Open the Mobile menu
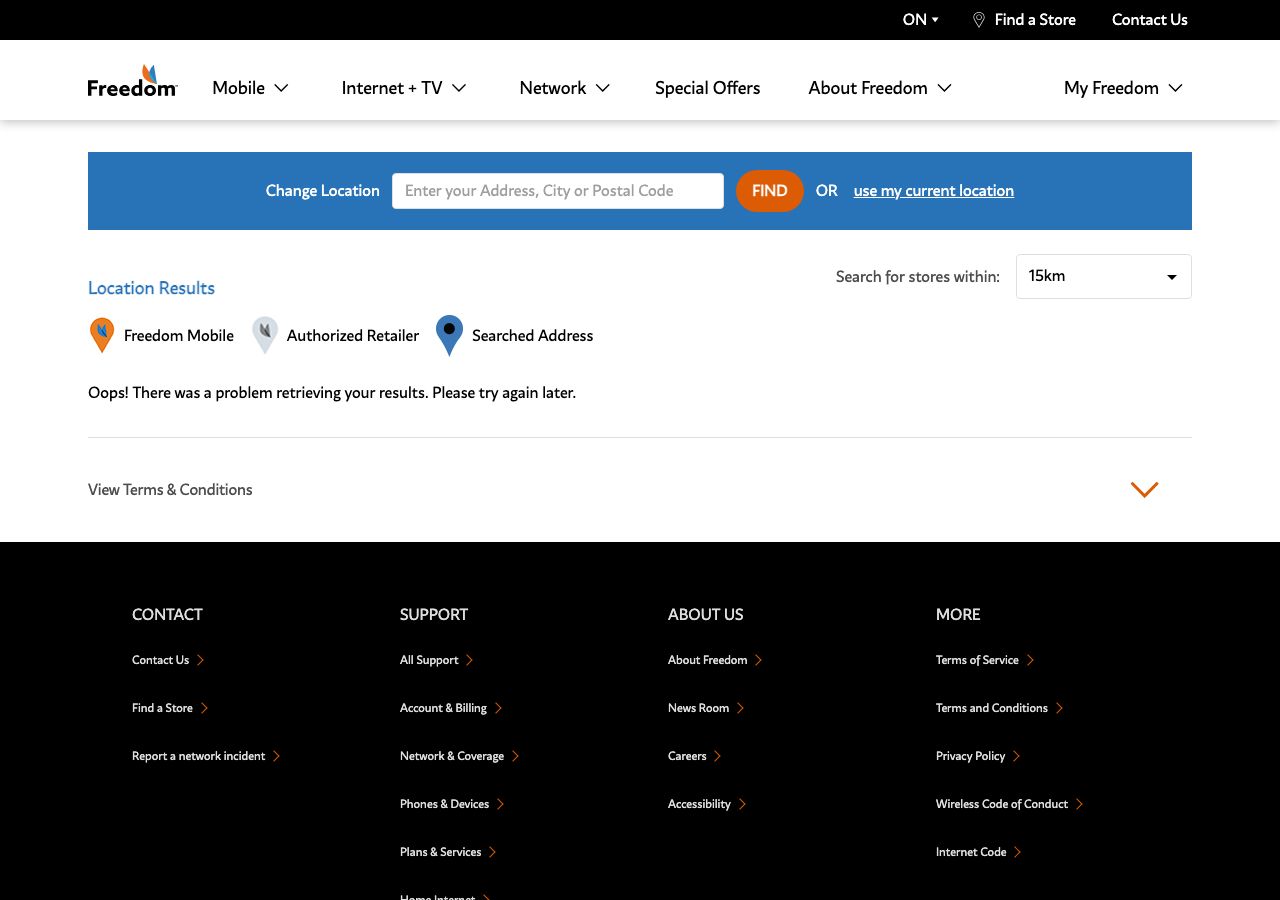The height and width of the screenshot is (900, 1280). tap(250, 88)
